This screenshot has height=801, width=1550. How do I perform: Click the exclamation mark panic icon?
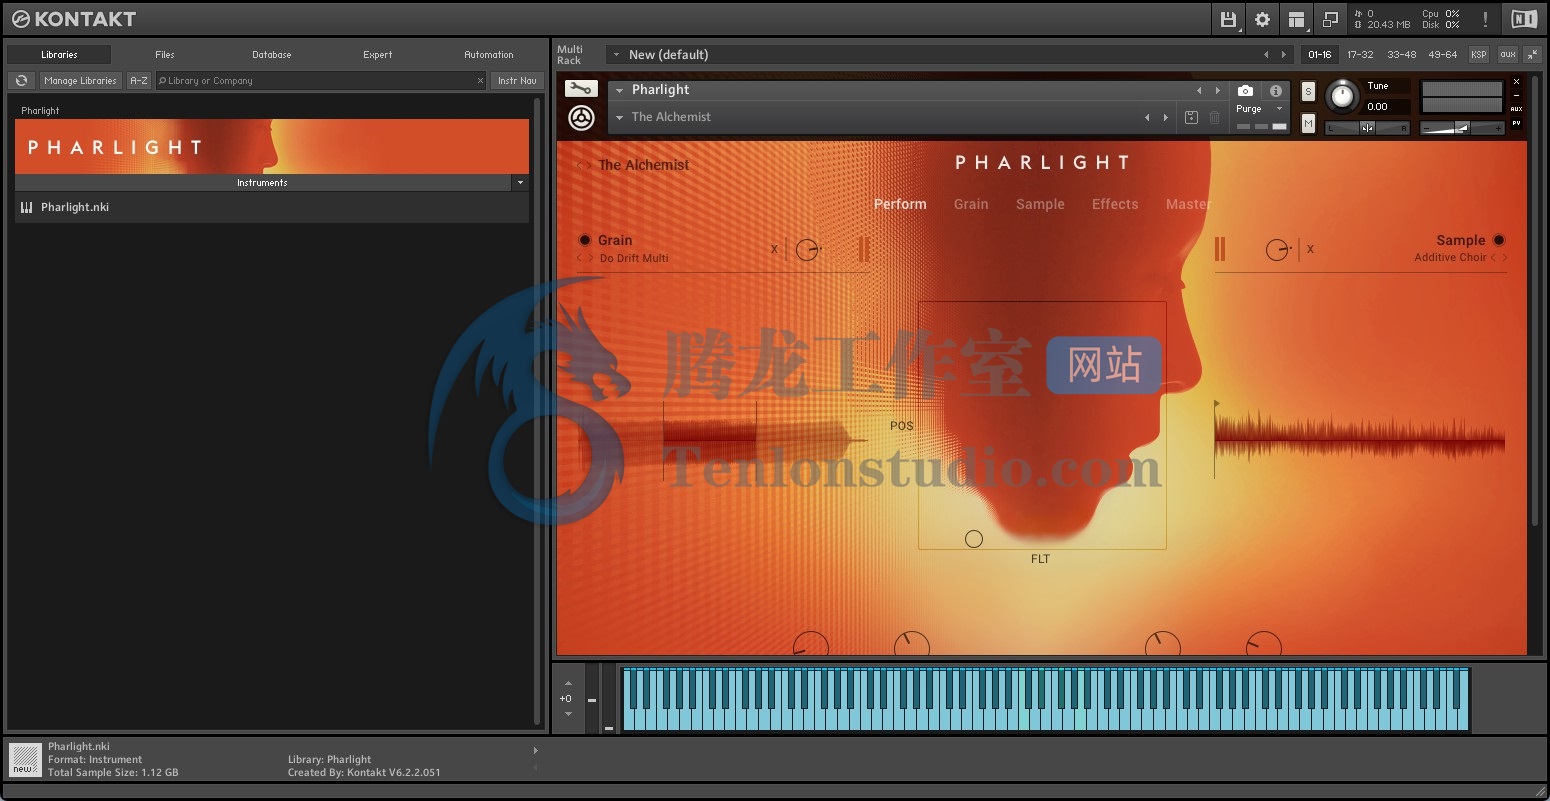1485,19
